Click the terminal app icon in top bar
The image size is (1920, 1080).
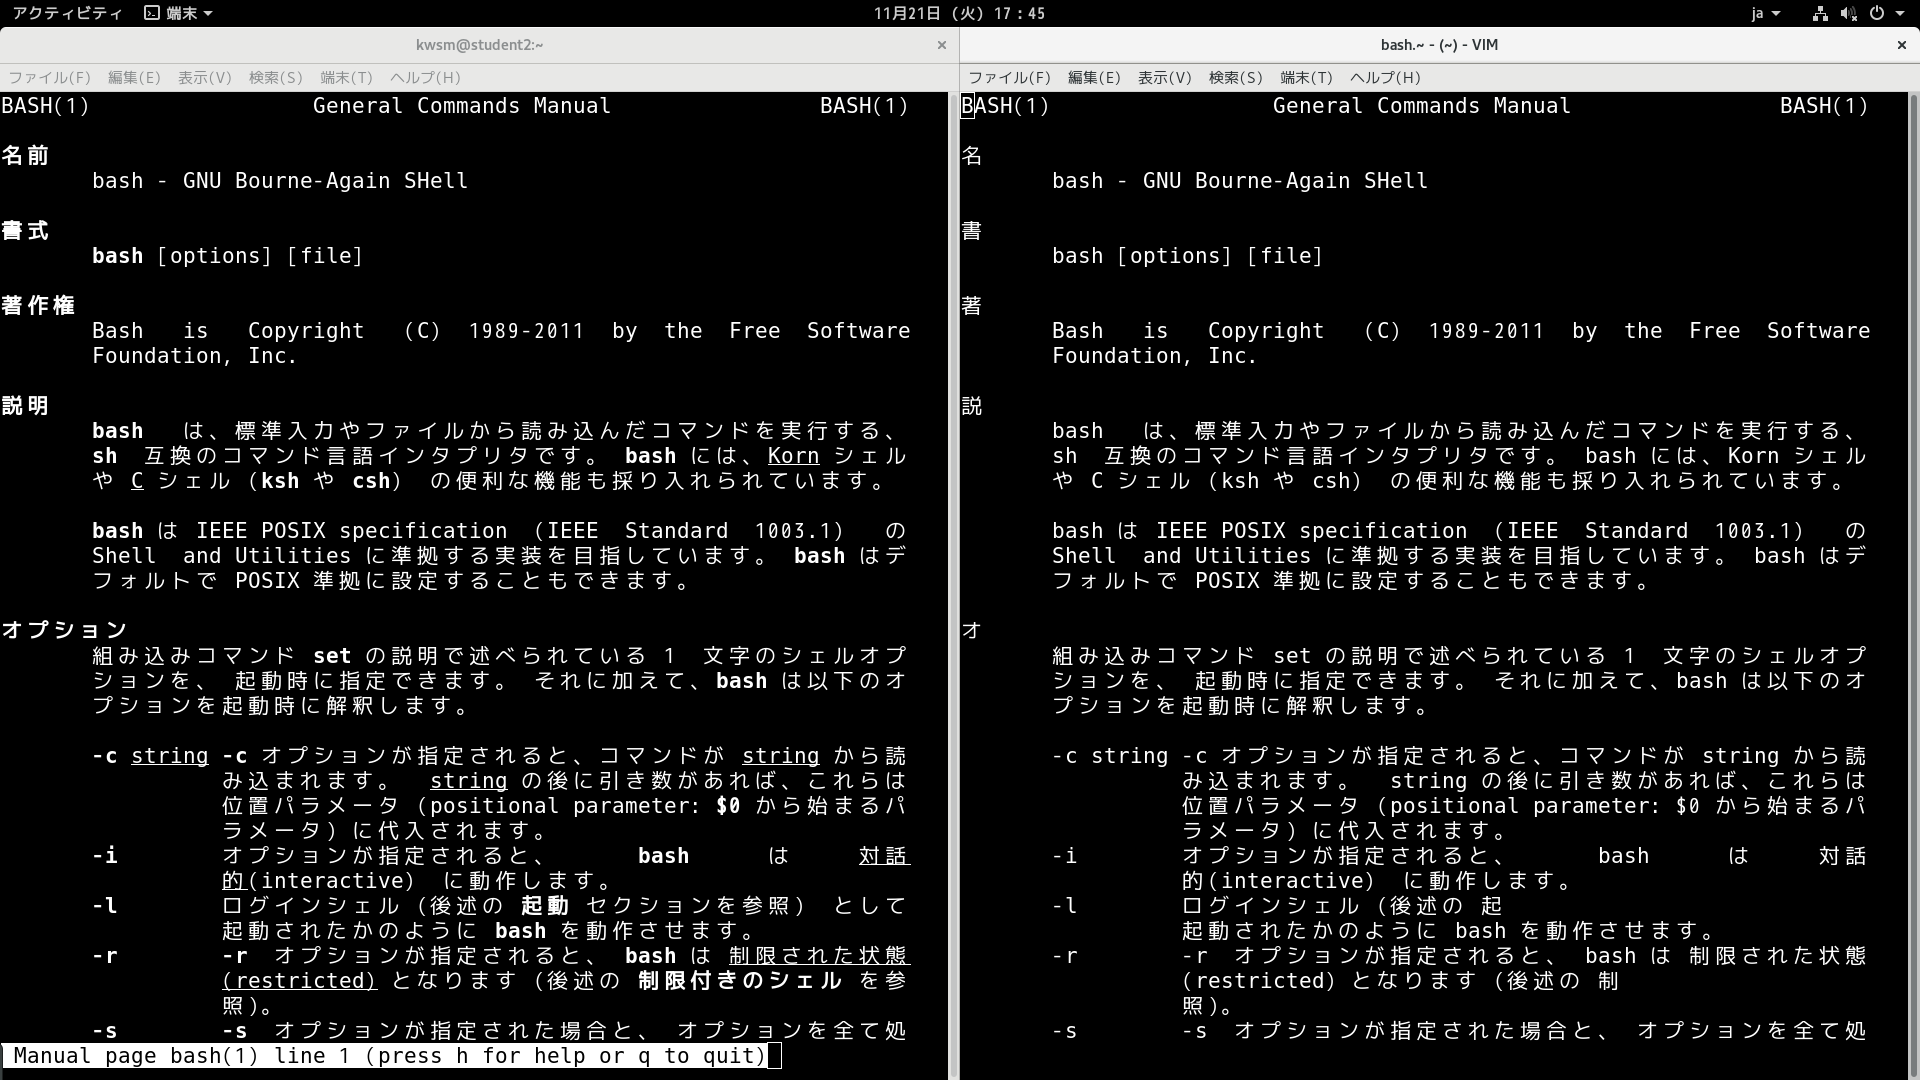151,13
